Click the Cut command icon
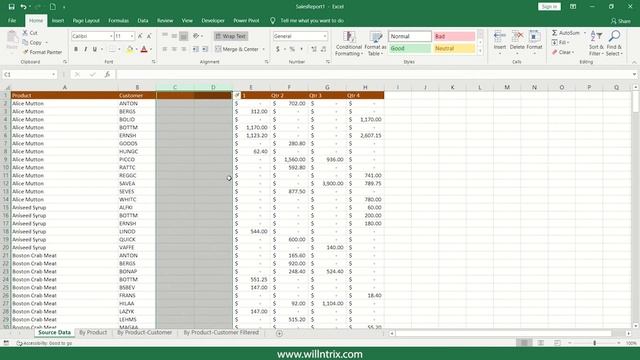640x360 pixels. pyautogui.click(x=25, y=33)
